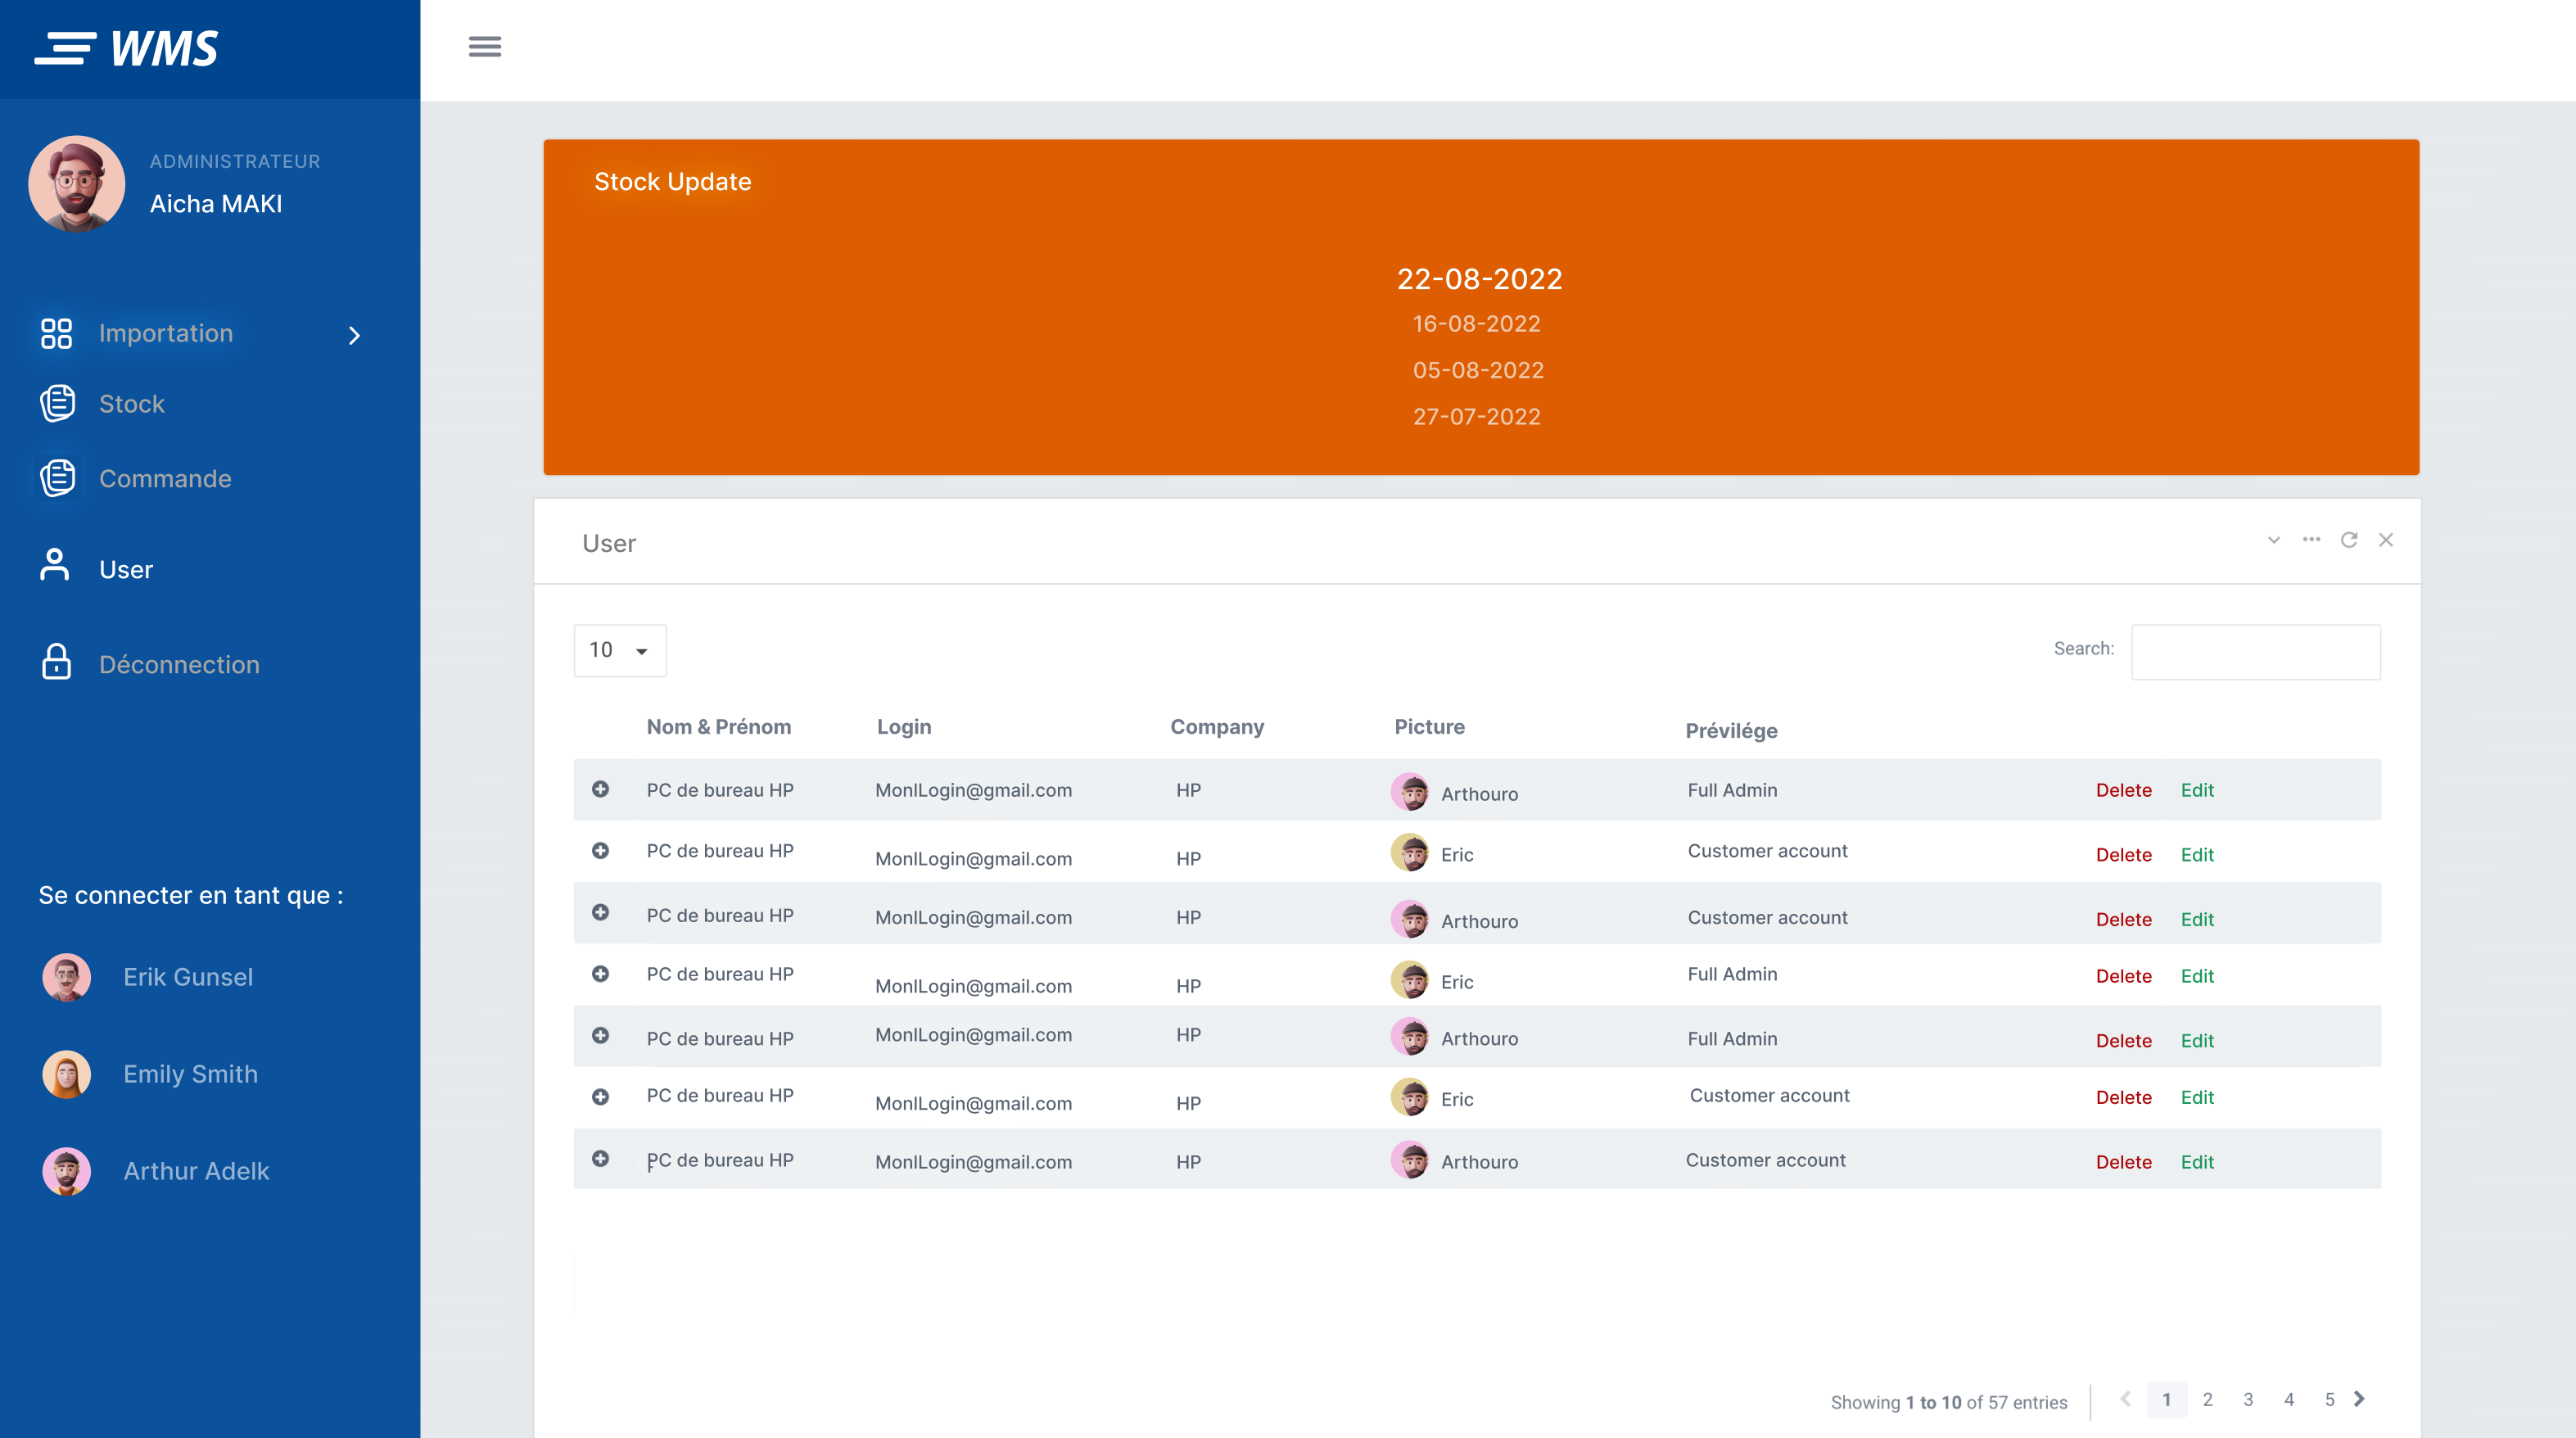2576x1438 pixels.
Task: Delete the first Full Admin user row
Action: [2123, 790]
